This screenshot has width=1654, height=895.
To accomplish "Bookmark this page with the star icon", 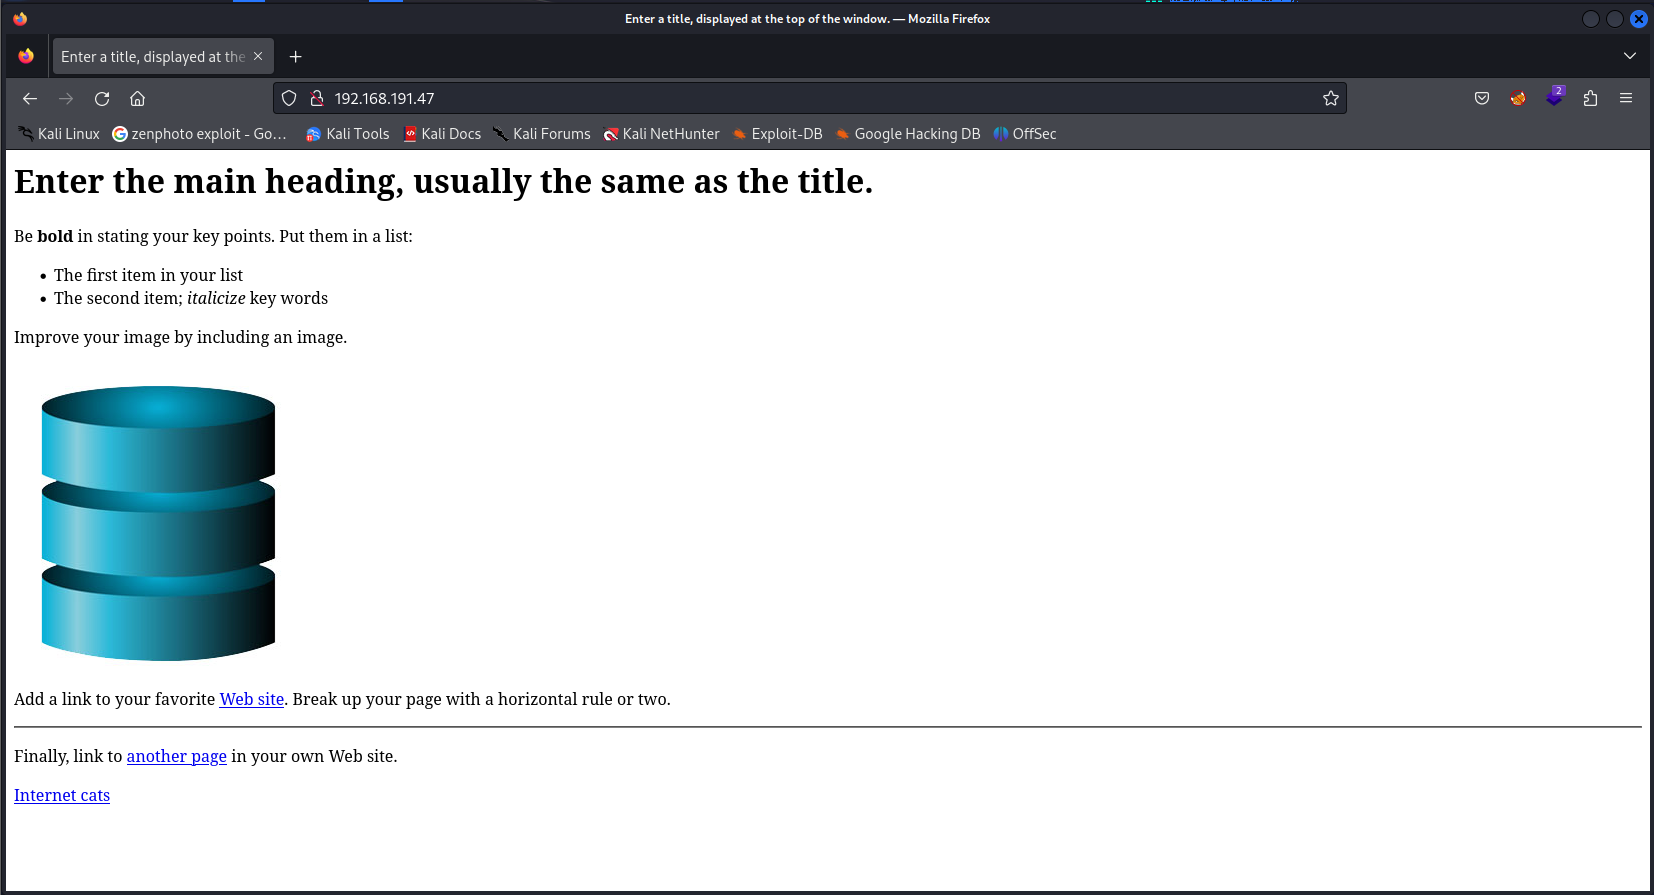I will click(1330, 98).
